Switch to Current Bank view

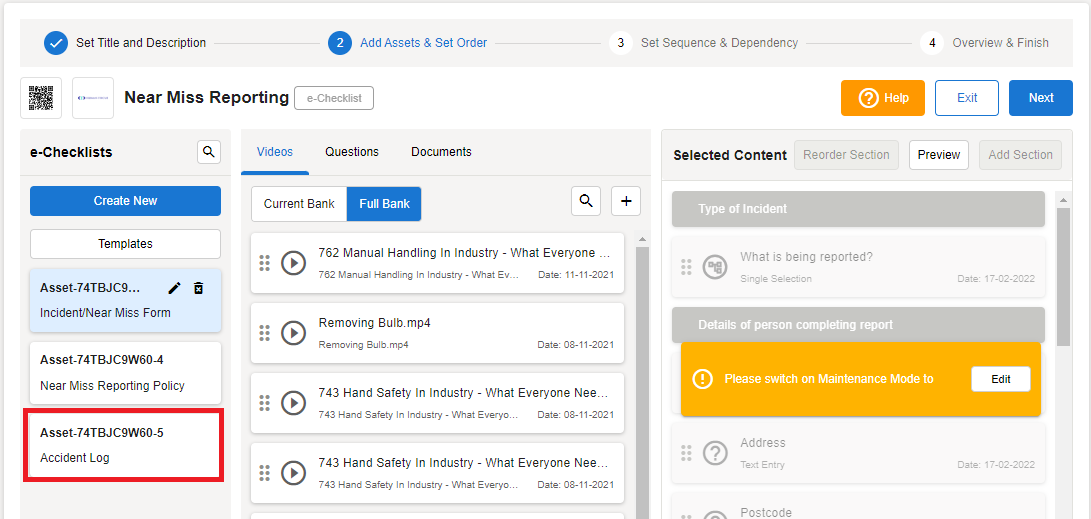coord(299,204)
